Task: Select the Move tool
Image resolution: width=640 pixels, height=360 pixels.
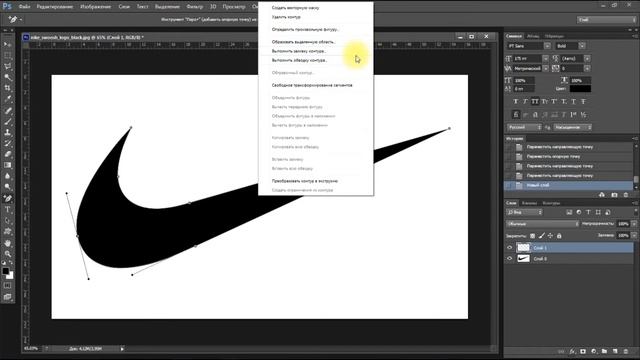Action: point(8,44)
